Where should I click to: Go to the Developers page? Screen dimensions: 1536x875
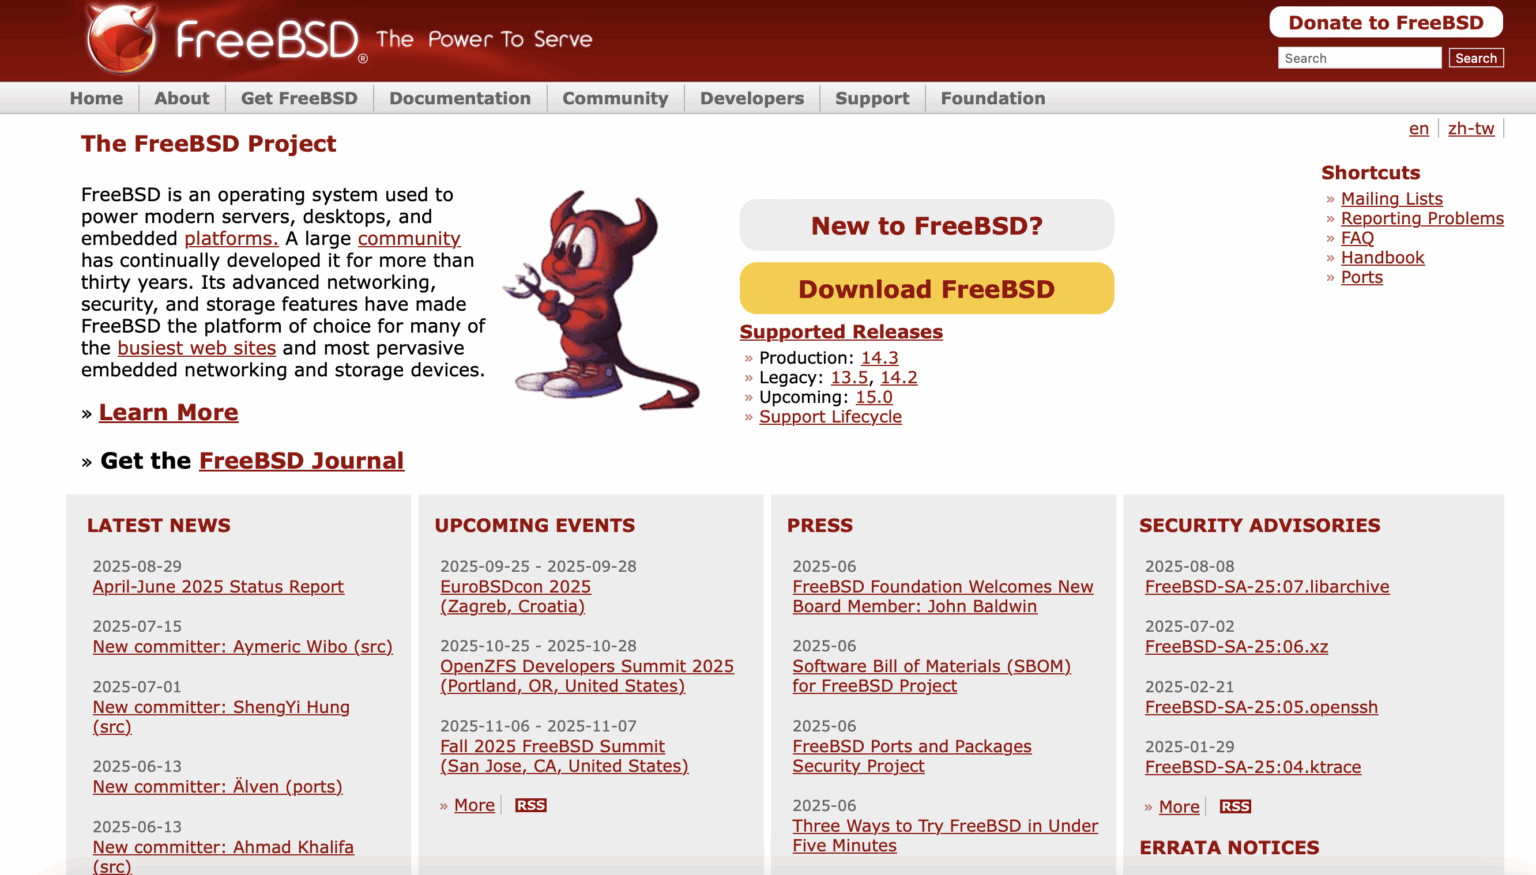751,98
